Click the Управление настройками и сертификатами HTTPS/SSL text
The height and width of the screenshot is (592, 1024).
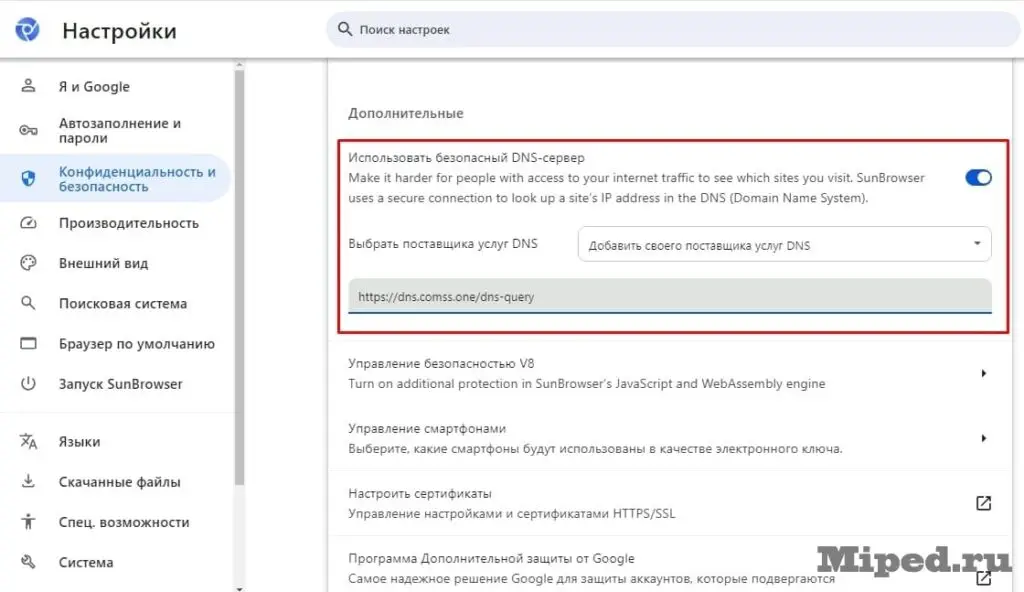click(511, 514)
